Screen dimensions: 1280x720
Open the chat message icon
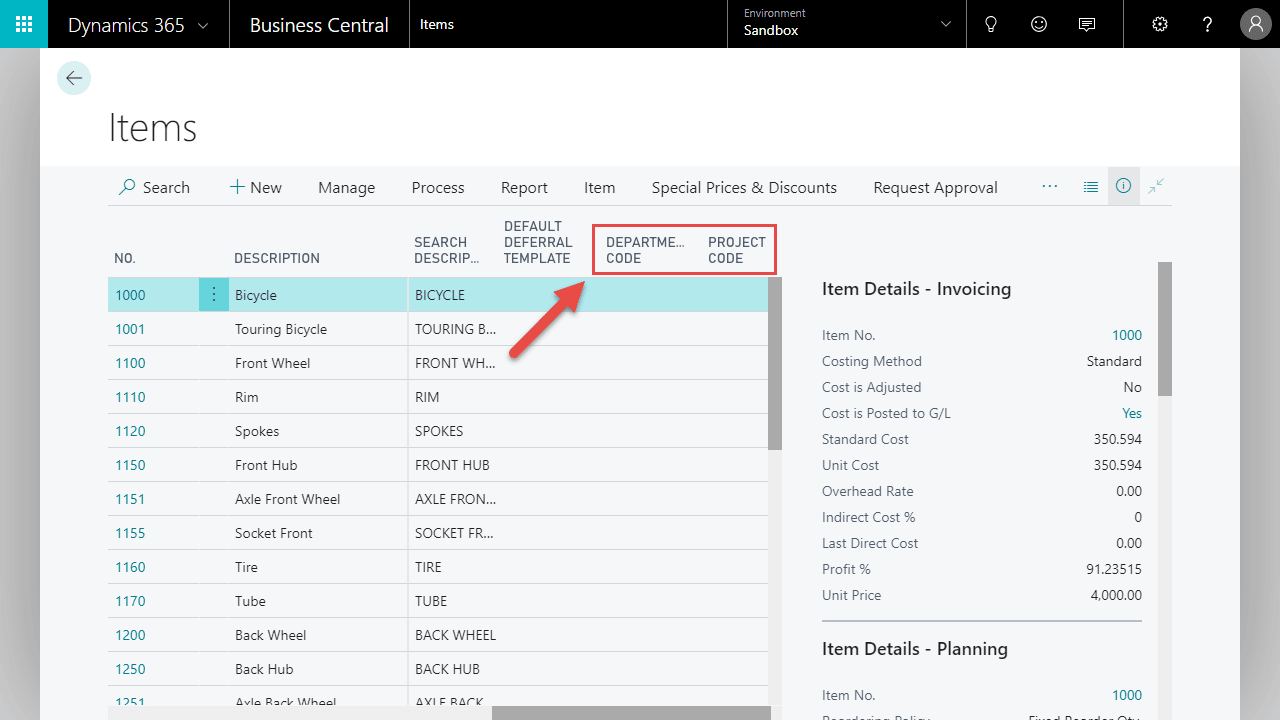(x=1087, y=24)
